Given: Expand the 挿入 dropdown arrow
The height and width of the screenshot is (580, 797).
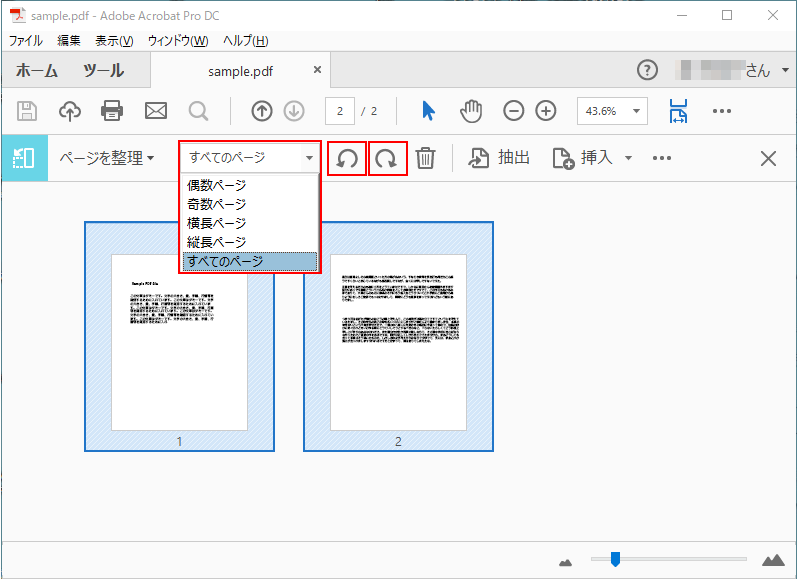Looking at the screenshot, I should (x=628, y=158).
